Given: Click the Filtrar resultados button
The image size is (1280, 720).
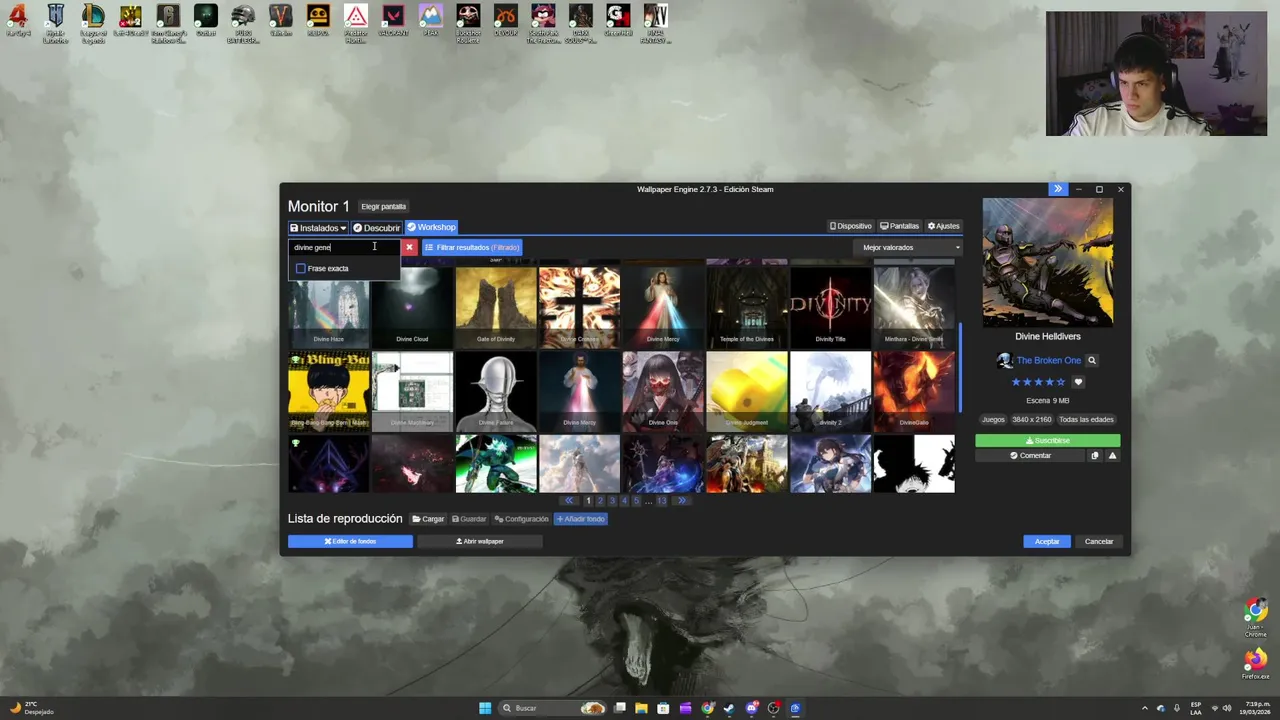Looking at the screenshot, I should coord(472,248).
